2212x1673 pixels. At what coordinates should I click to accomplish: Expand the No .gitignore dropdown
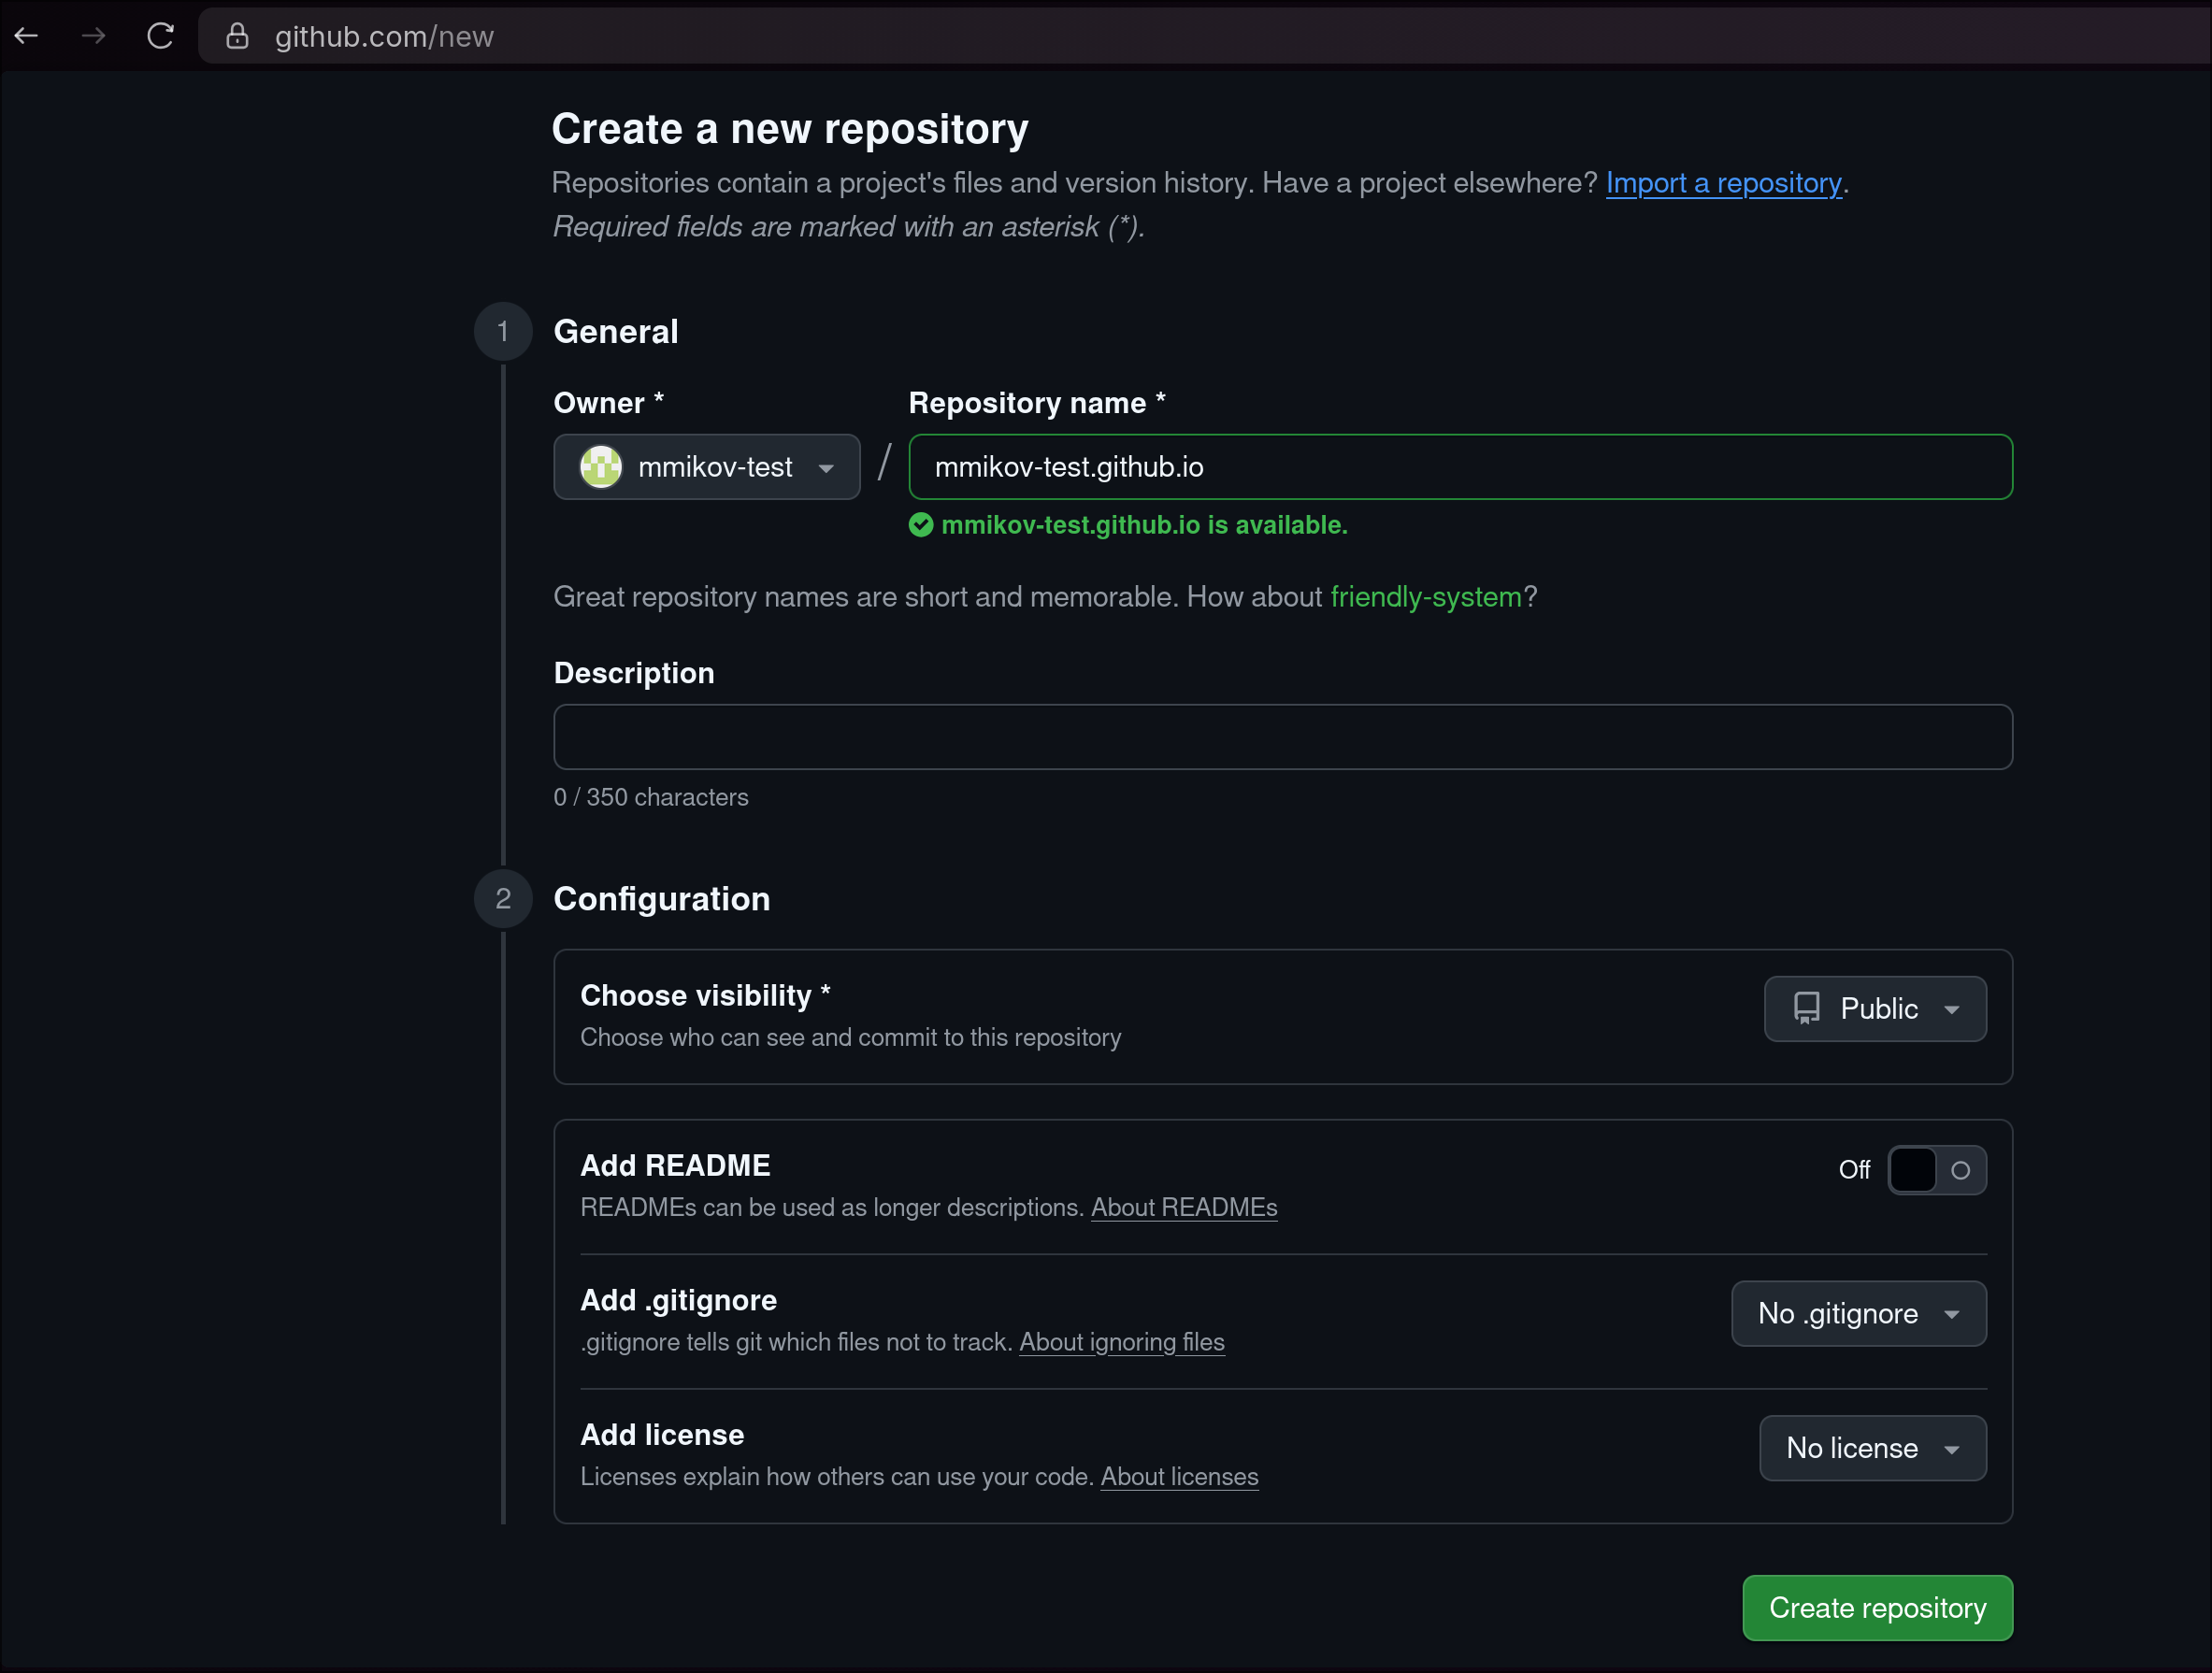[x=1858, y=1313]
